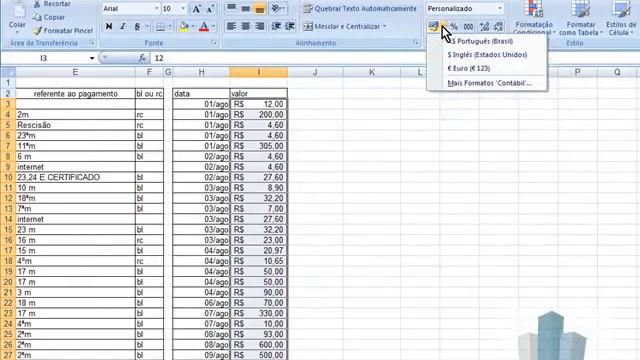The image size is (640, 360).
Task: Choose R$ Português (Brasil) currency
Action: point(487,41)
